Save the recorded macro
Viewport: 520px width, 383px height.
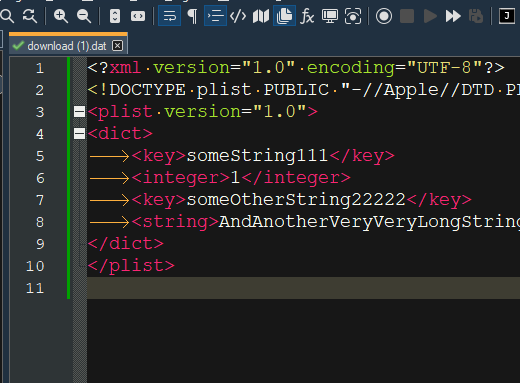476,16
